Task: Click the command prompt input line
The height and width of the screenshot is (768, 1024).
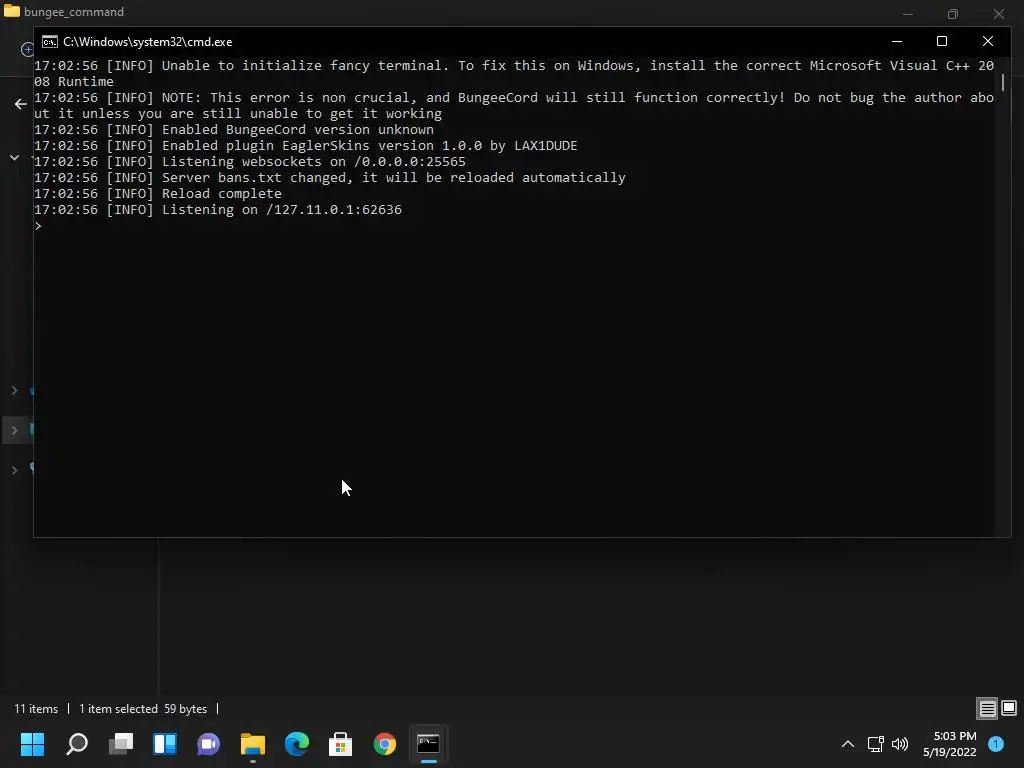Action: (516, 225)
